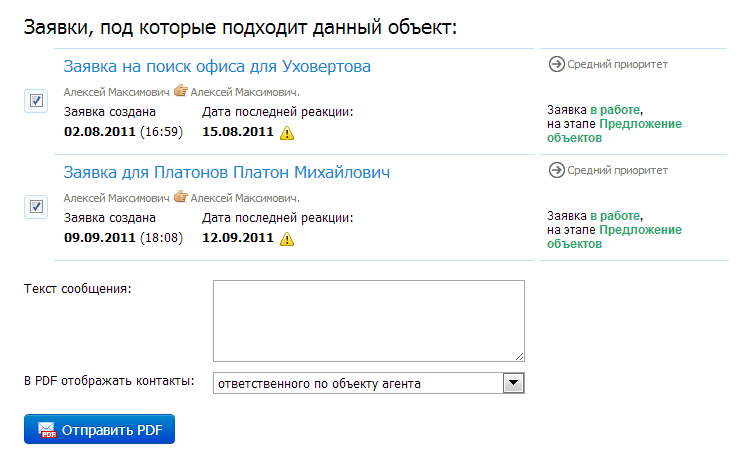753x467 pixels.
Task: Click warning icon next to 15.08.2011 date
Action: (287, 133)
